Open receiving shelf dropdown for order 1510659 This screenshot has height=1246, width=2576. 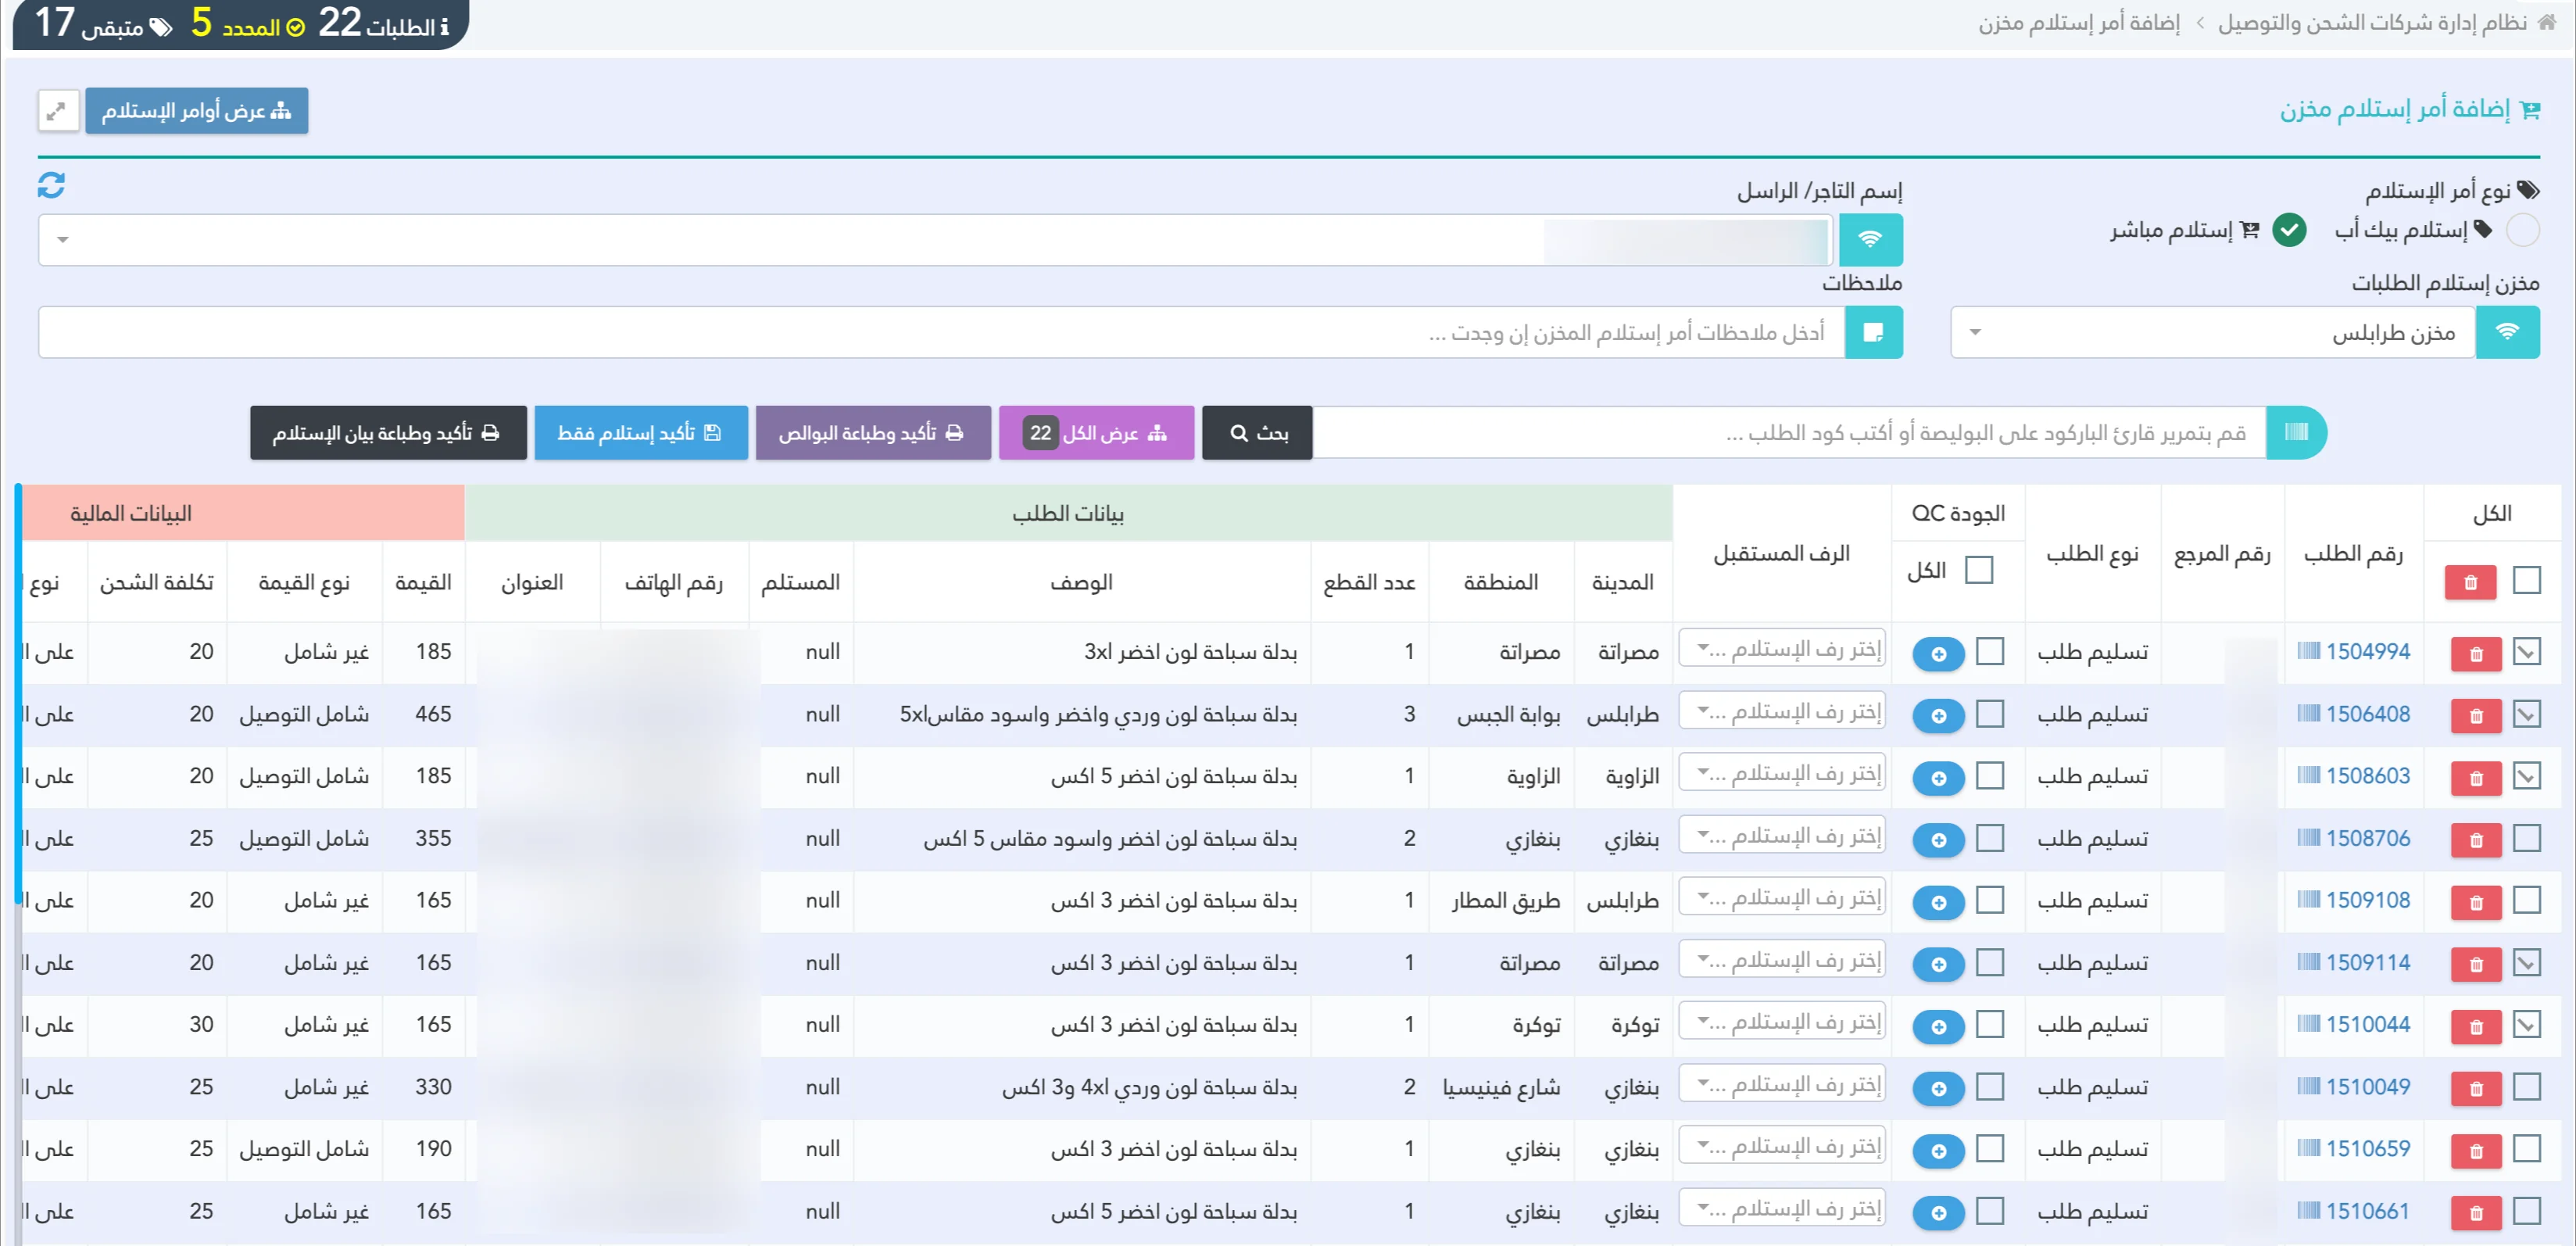1782,1146
